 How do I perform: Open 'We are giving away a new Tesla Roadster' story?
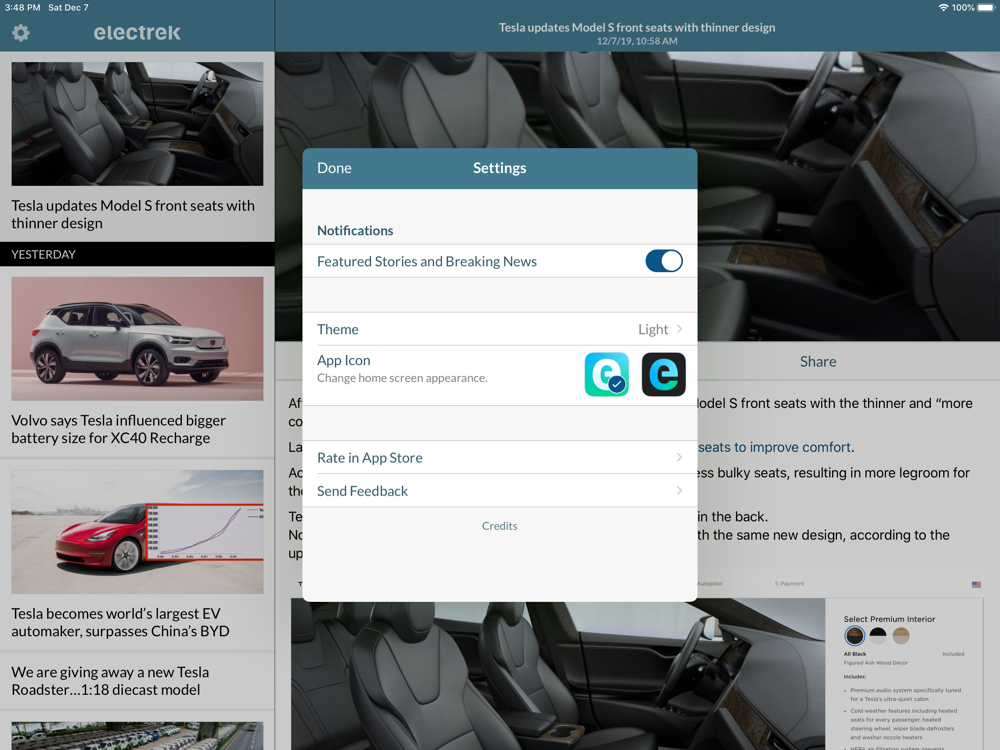[x=110, y=680]
